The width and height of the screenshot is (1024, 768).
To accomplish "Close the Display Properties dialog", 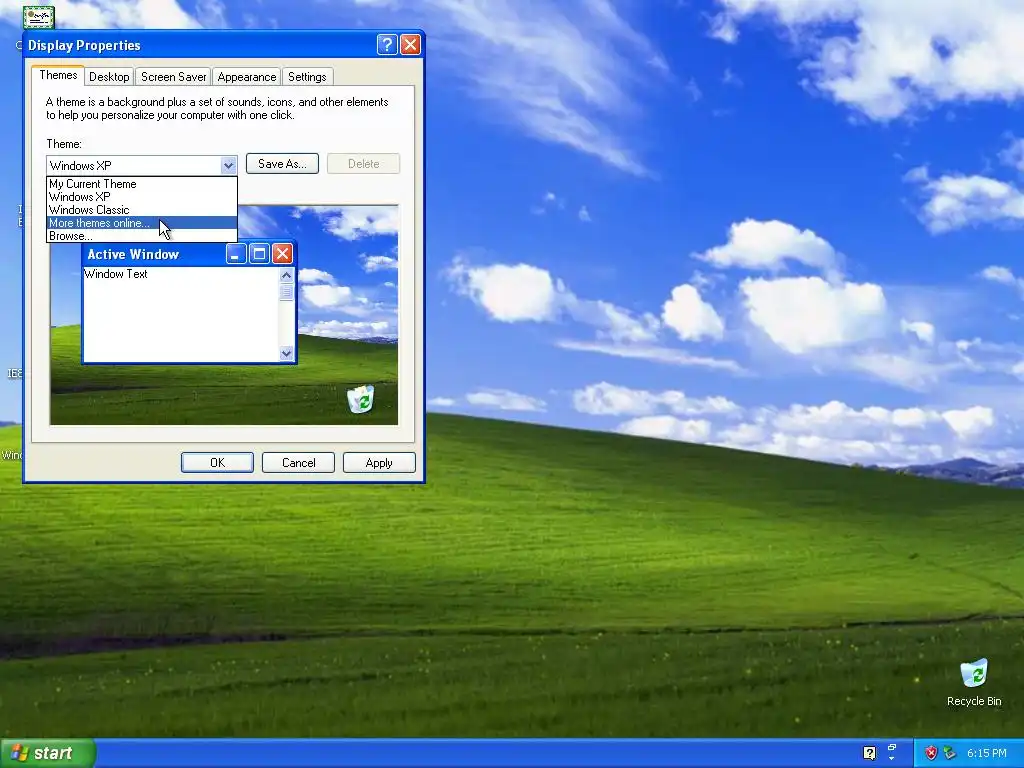I will [x=410, y=44].
